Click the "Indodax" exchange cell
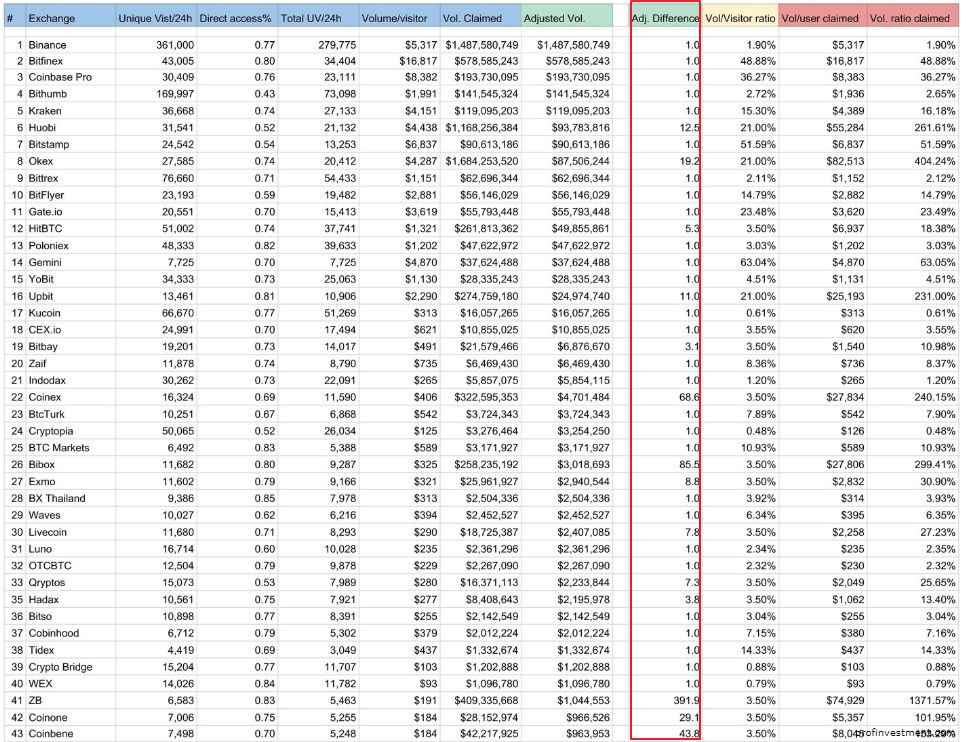The image size is (968, 742). 47,380
